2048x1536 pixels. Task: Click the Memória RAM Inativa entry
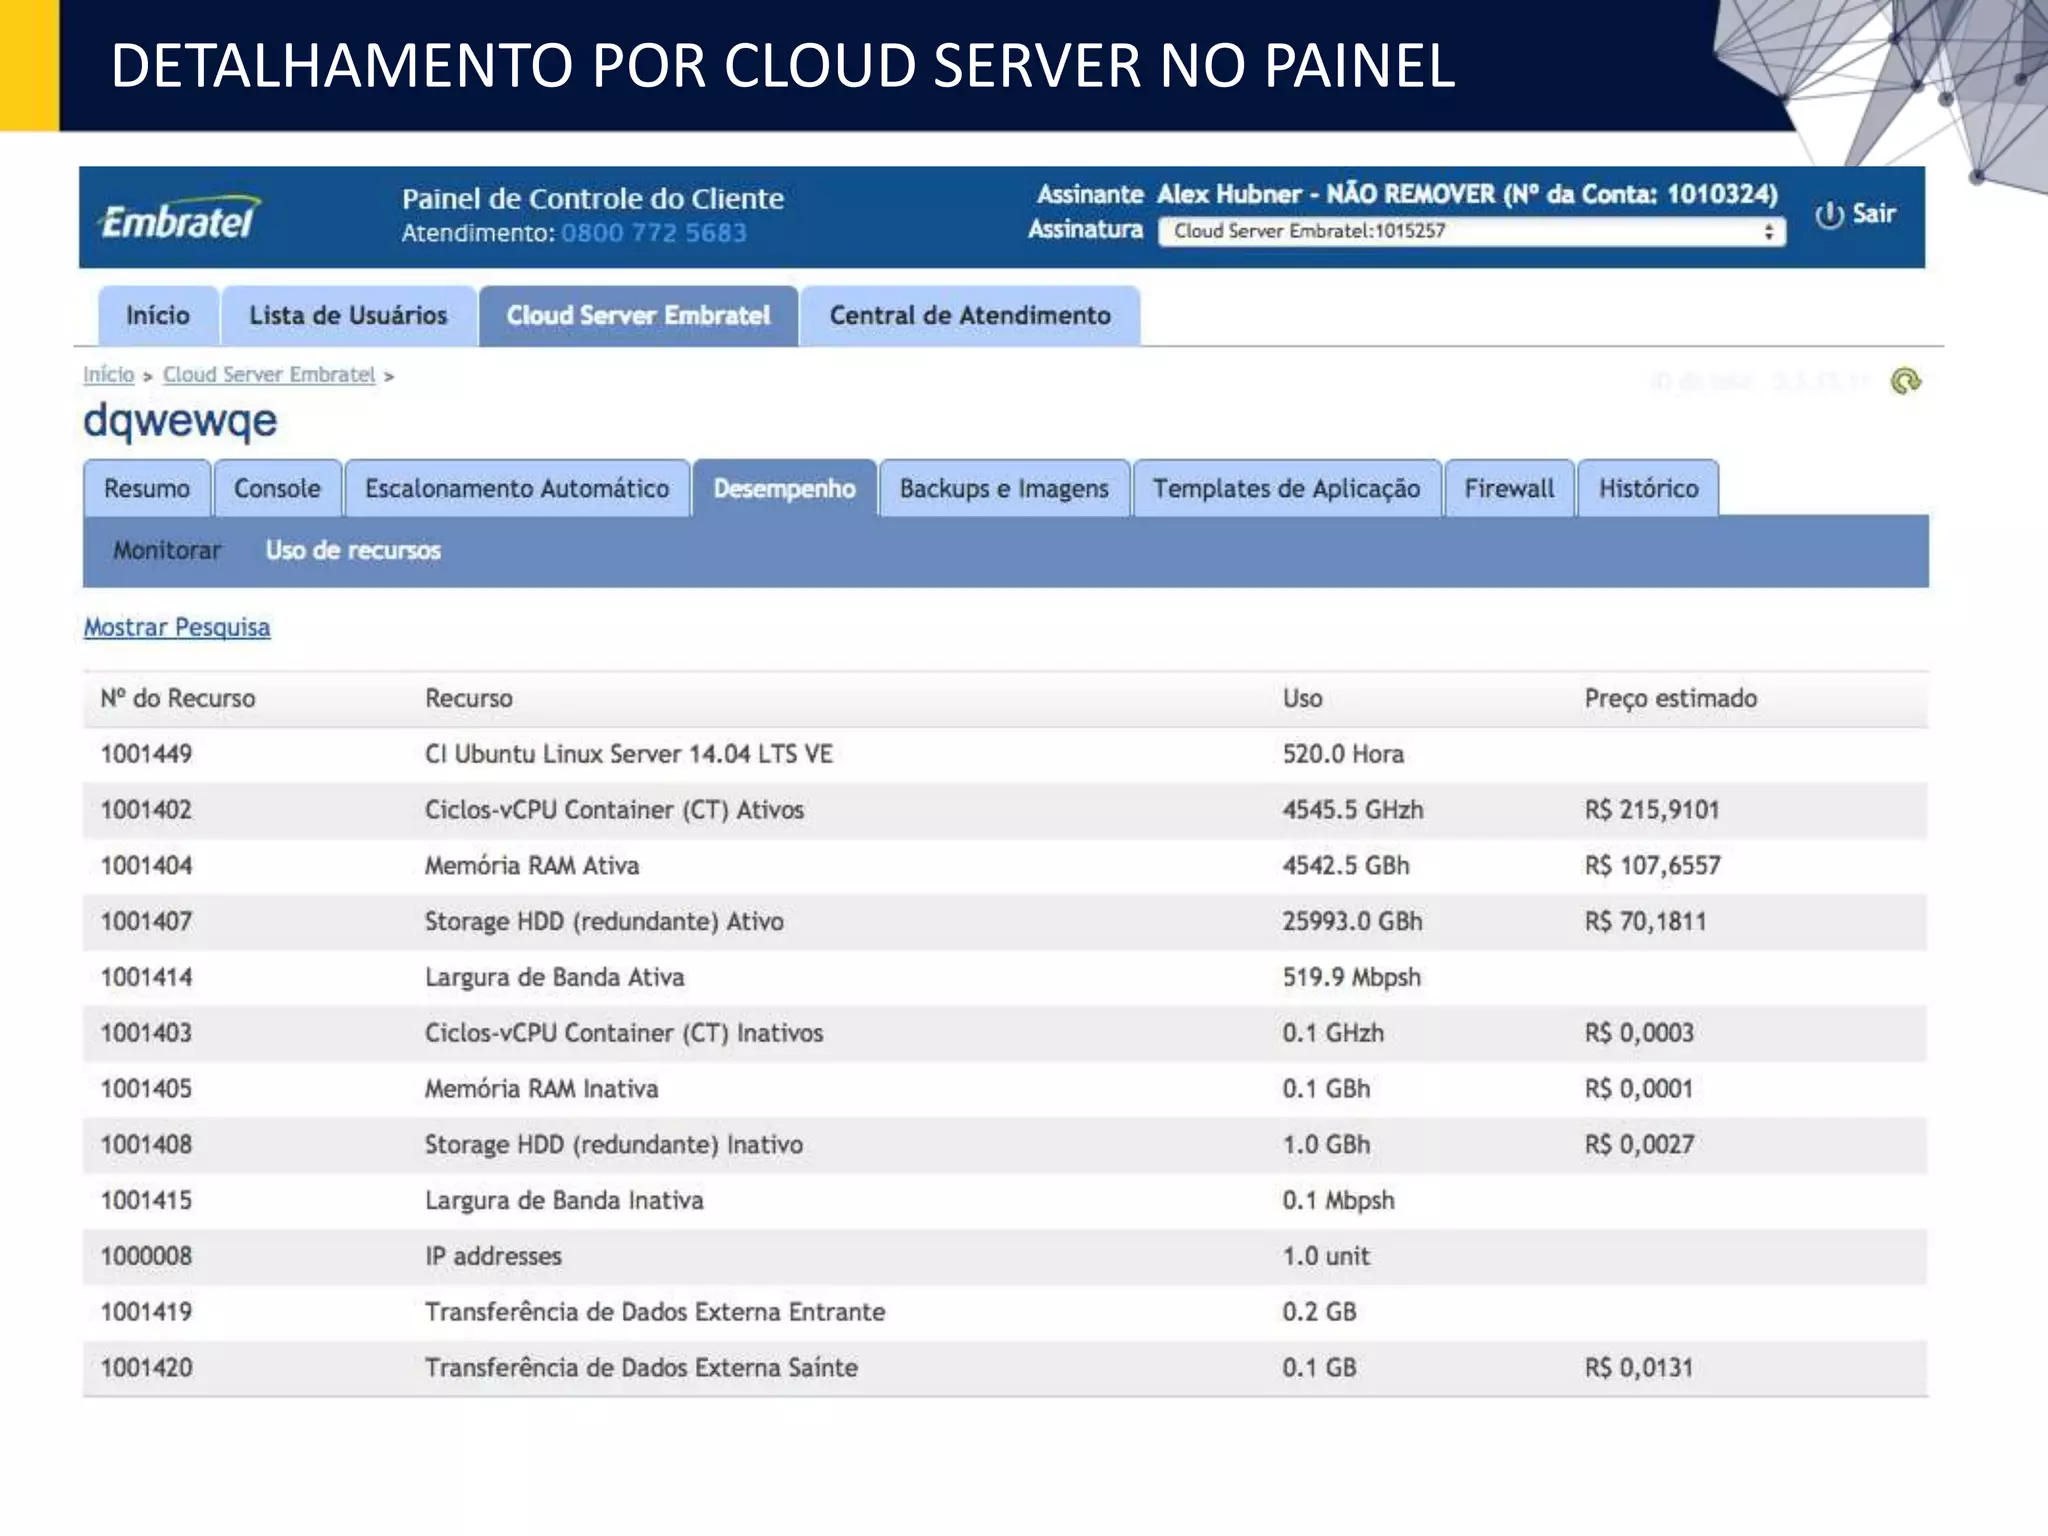(541, 1089)
